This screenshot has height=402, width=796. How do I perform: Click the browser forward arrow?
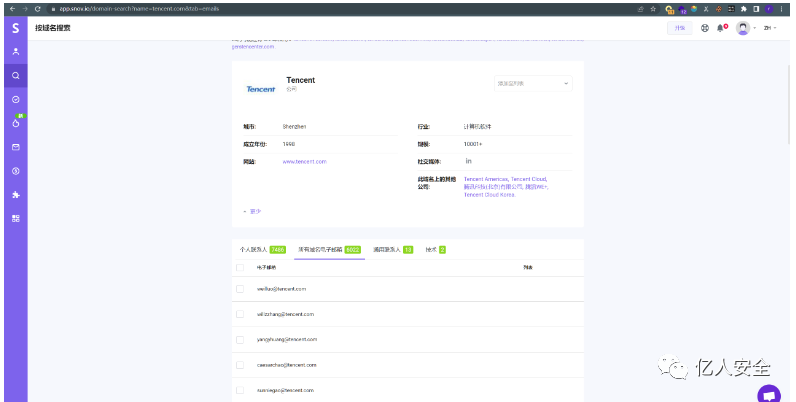pos(24,9)
